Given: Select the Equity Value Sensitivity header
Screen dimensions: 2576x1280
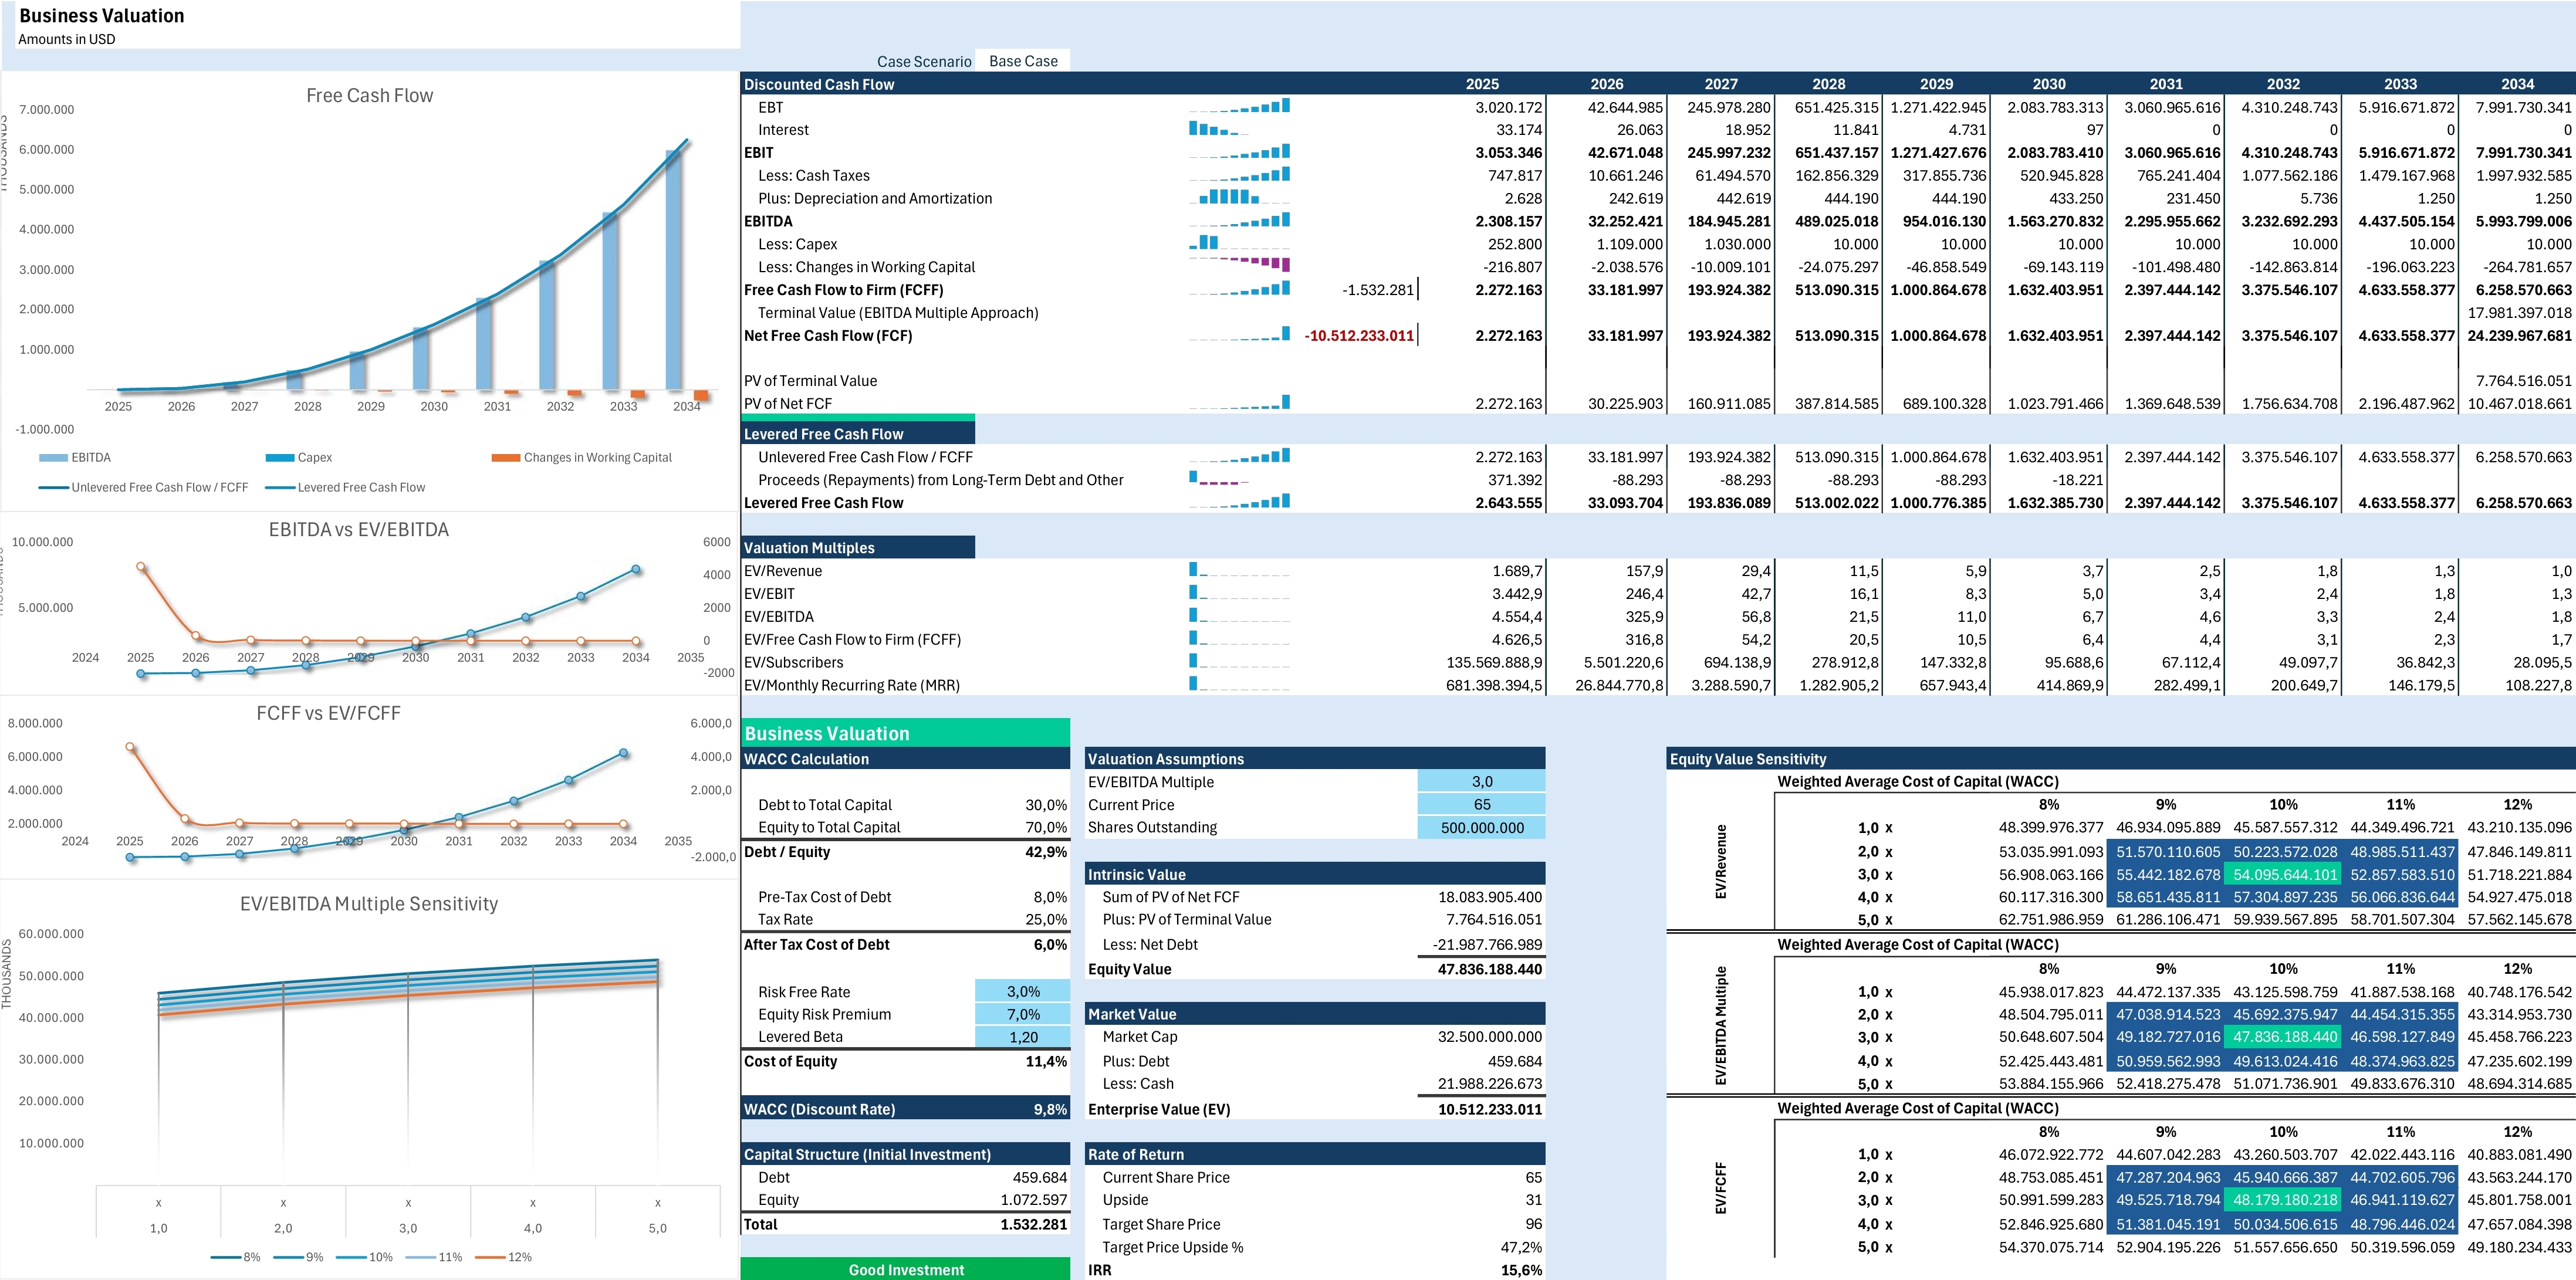Looking at the screenshot, I should pos(2121,759).
